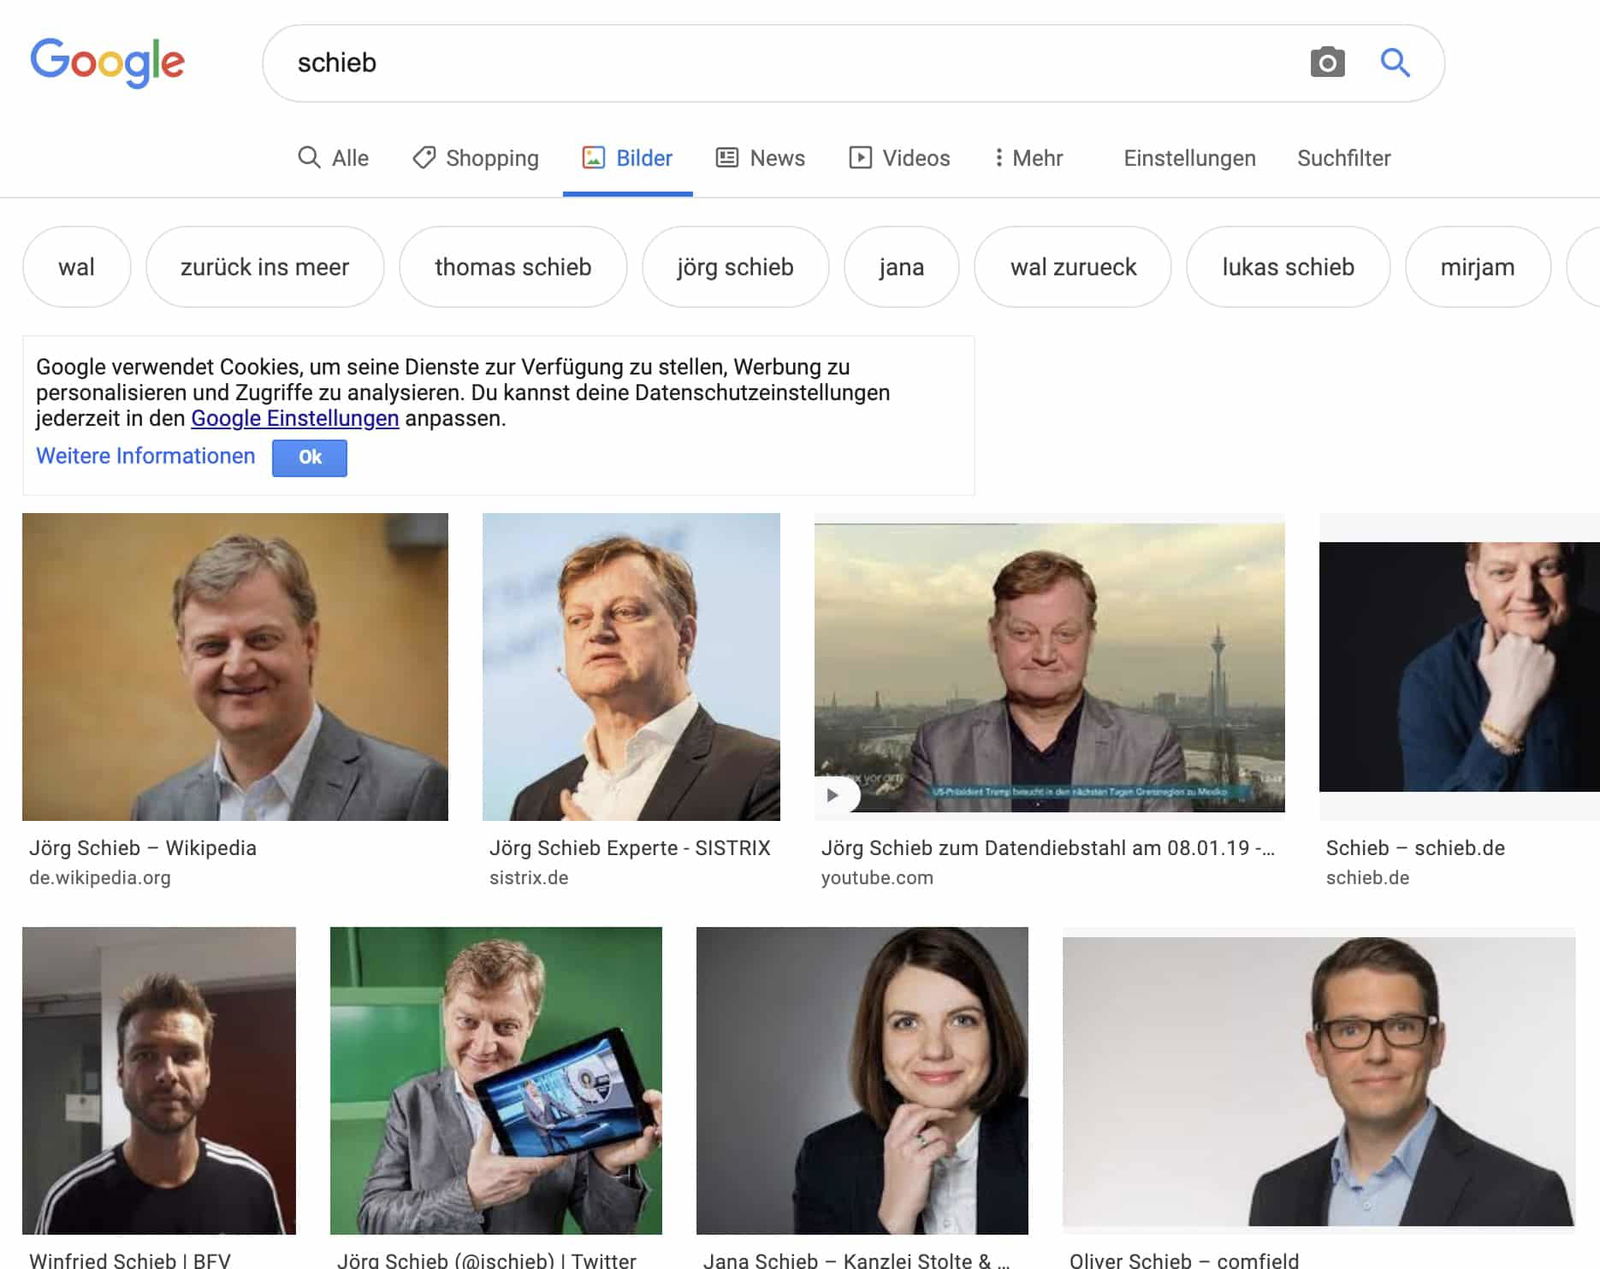Open the Jörg Schieb Wikipedia image
This screenshot has width=1600, height=1269.
[x=235, y=667]
